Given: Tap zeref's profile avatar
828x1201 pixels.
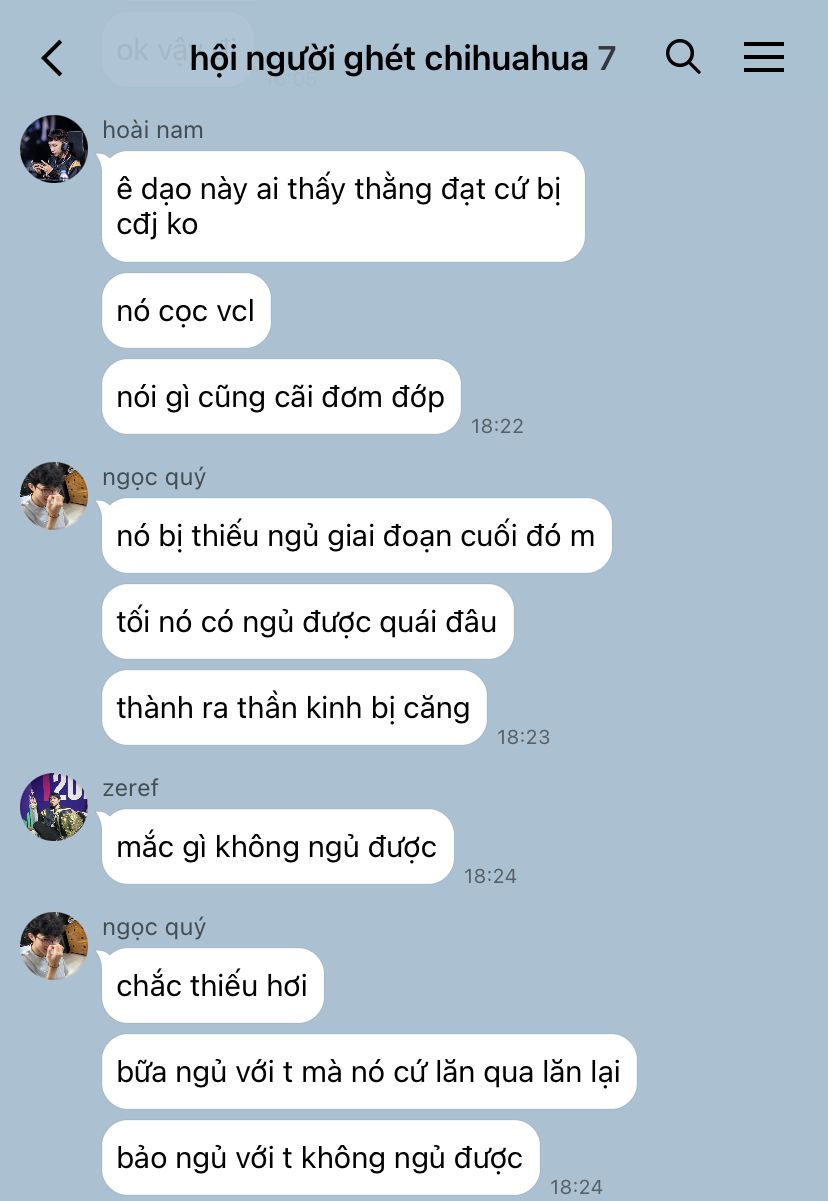Looking at the screenshot, I should 54,807.
